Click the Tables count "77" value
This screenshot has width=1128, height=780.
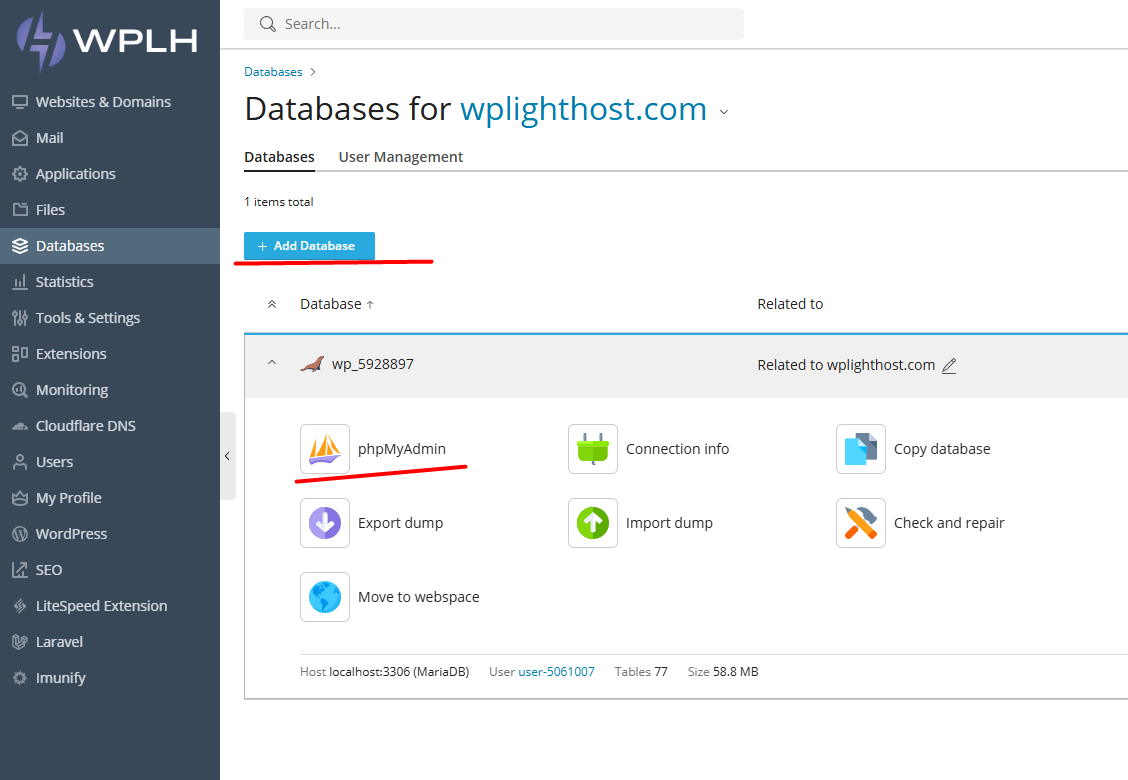[x=660, y=672]
